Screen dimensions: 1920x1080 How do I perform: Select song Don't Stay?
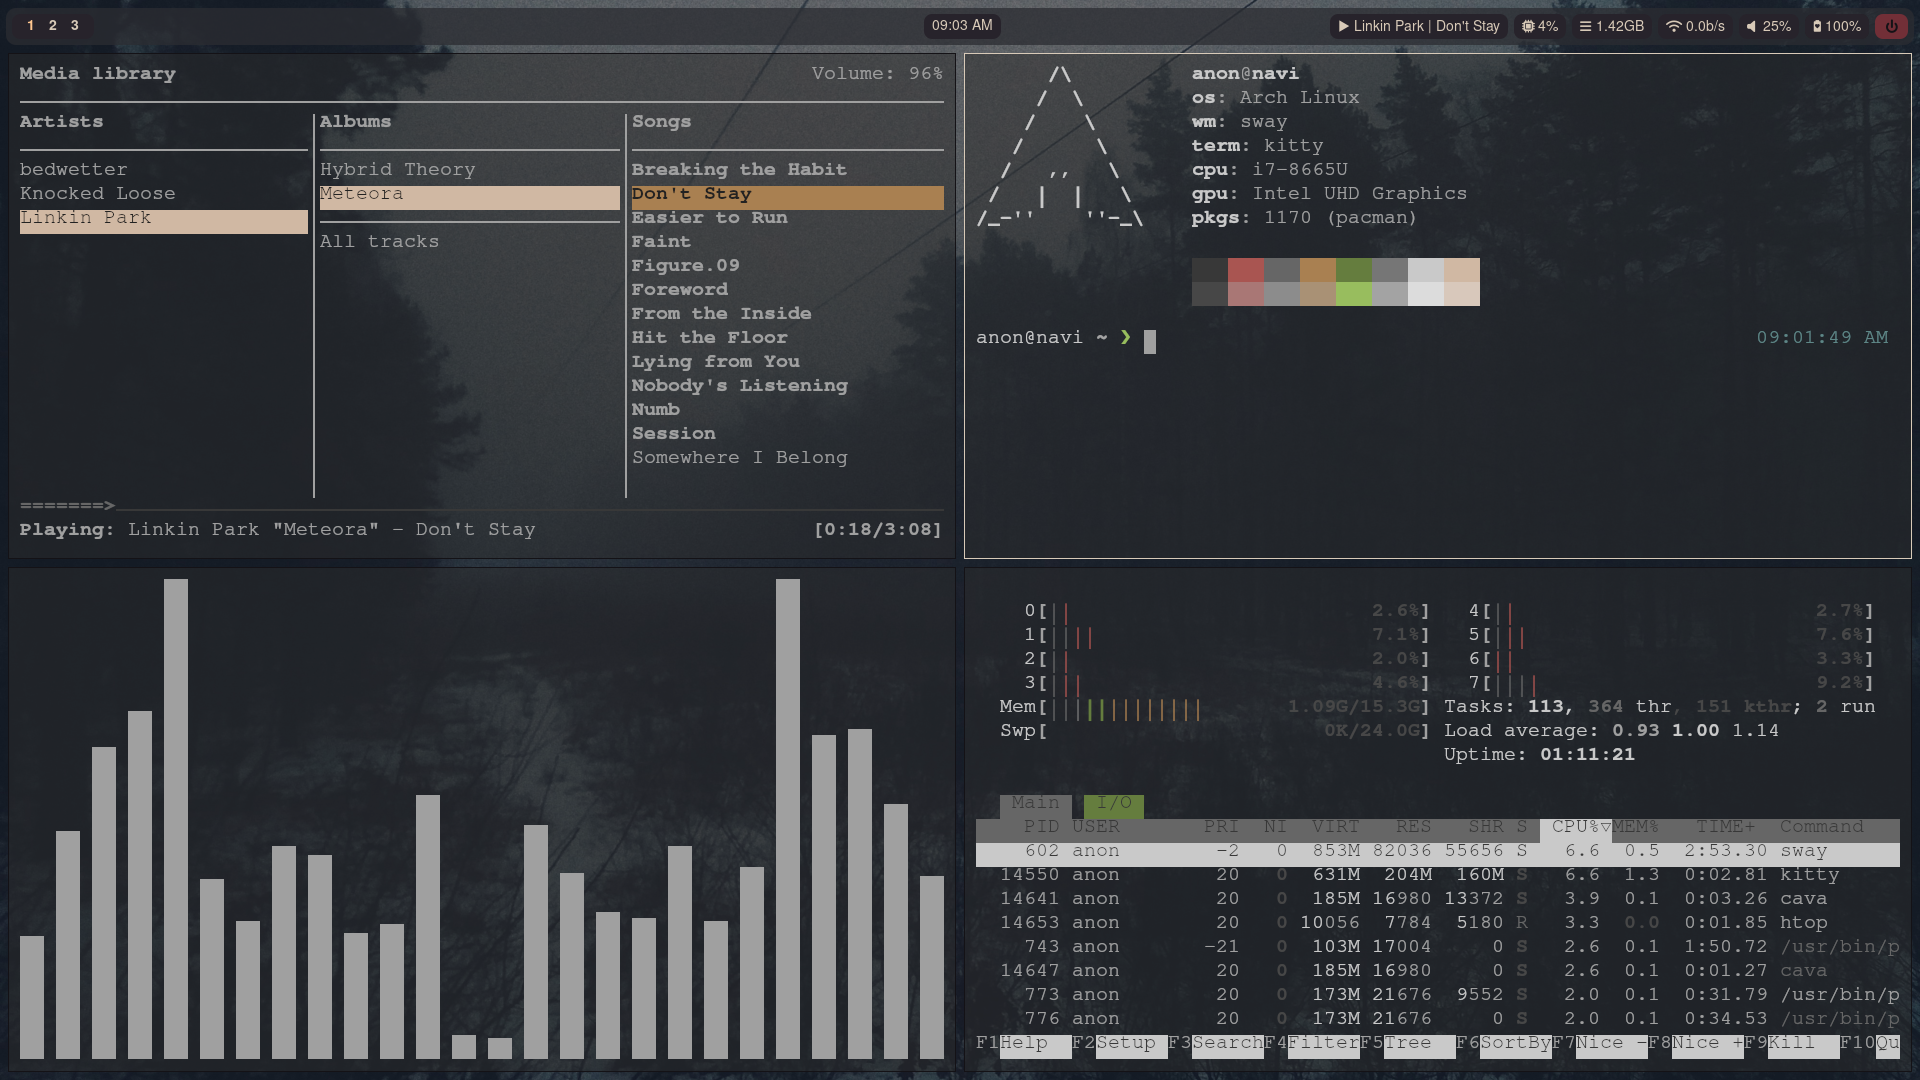(x=787, y=197)
